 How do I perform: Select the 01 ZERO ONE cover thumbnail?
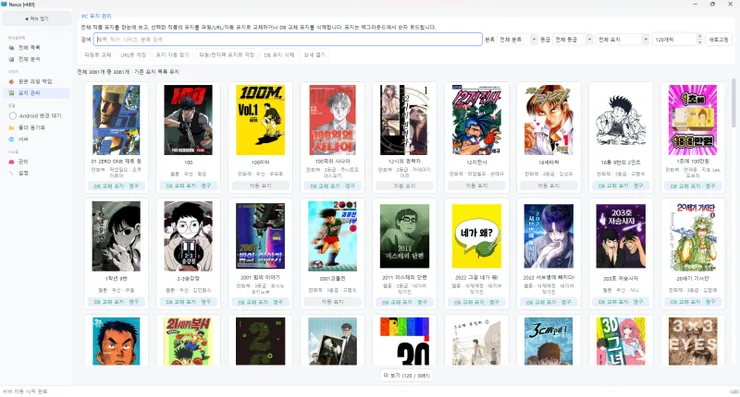(x=116, y=120)
